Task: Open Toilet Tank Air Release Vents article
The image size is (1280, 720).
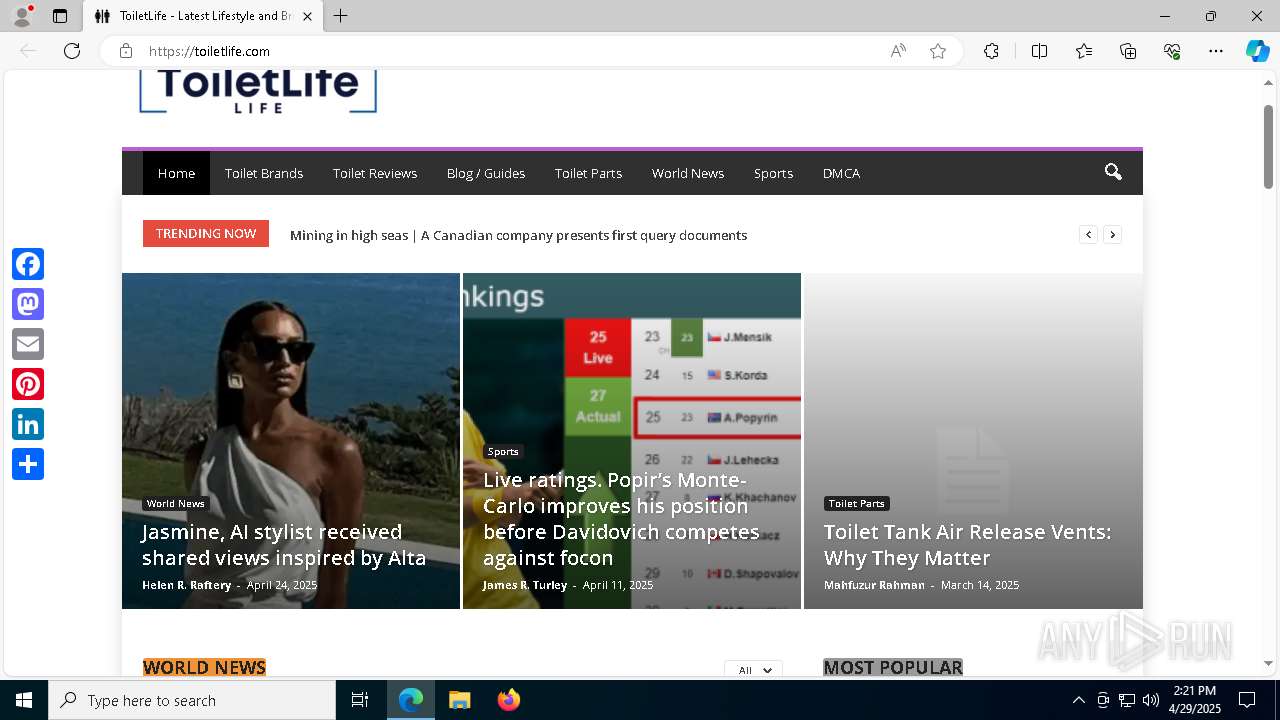Action: tap(967, 545)
